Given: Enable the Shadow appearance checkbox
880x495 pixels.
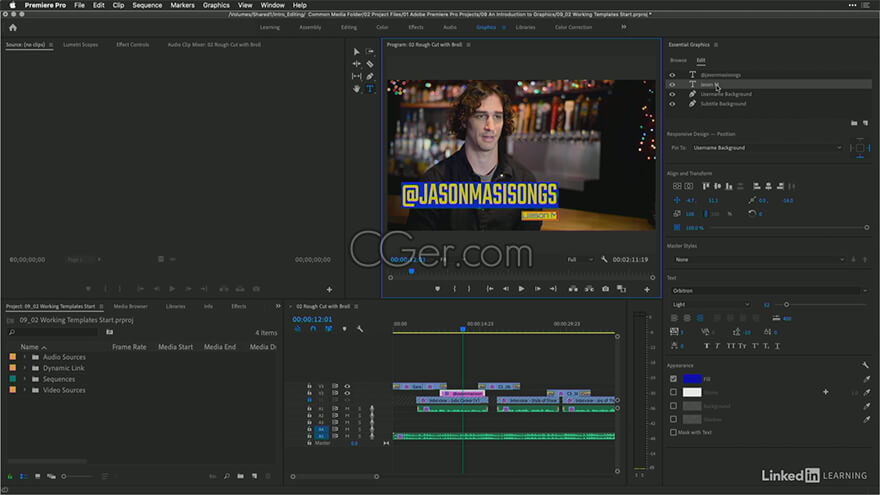Looking at the screenshot, I should (x=673, y=419).
